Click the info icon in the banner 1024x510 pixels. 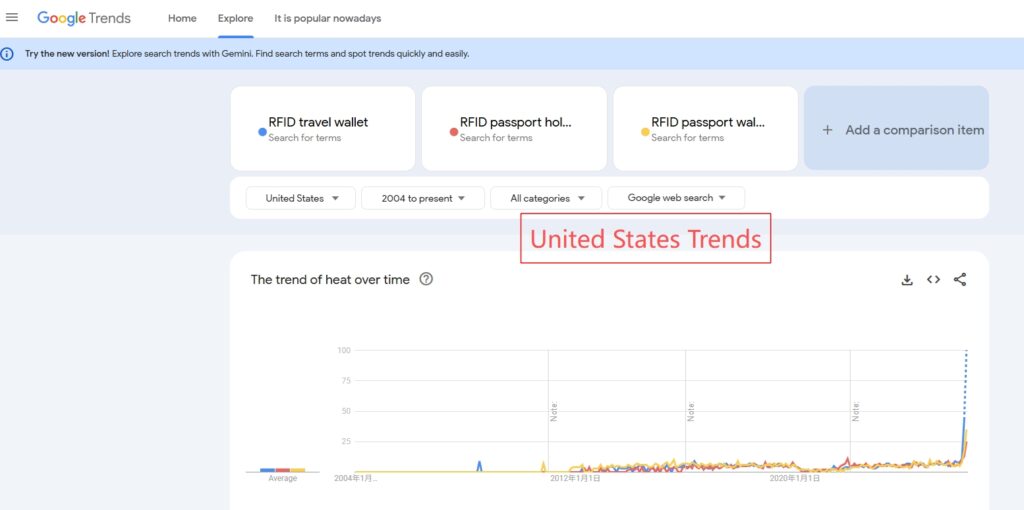[8, 54]
